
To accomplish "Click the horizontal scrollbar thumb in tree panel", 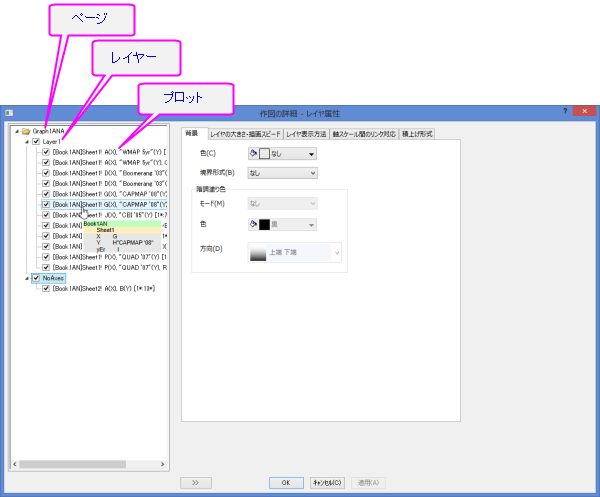I will 73,464.
